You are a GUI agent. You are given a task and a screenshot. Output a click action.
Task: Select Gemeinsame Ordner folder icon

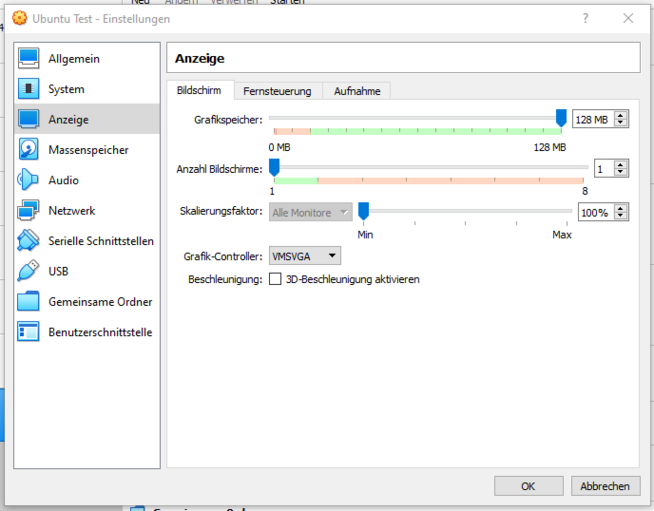tap(28, 302)
